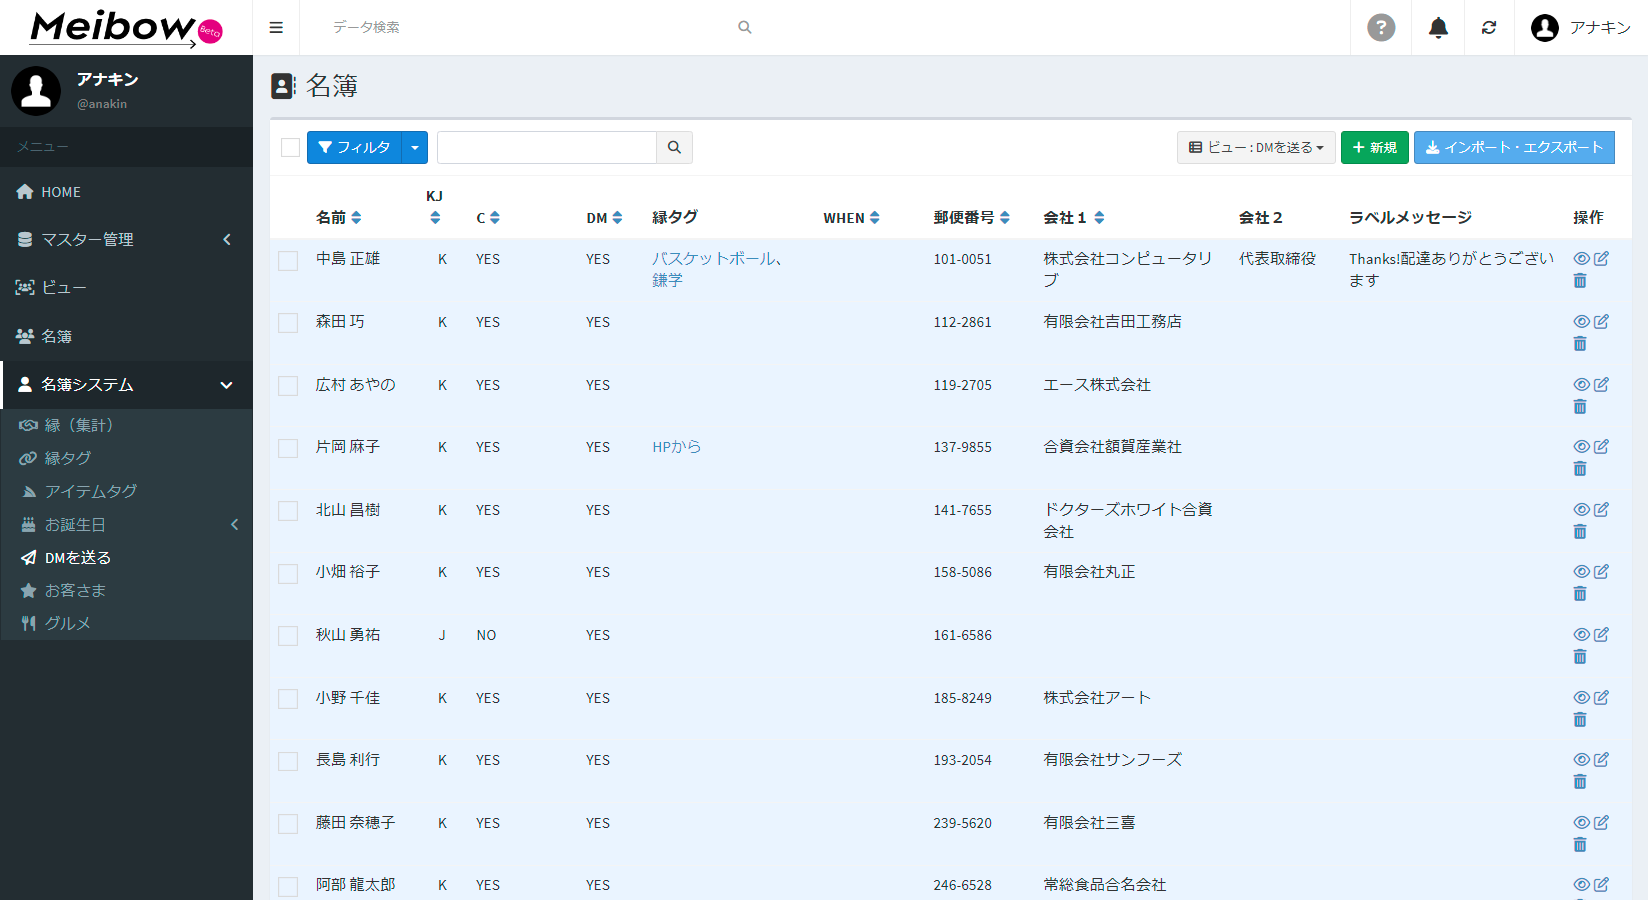Image resolution: width=1648 pixels, height=900 pixels.
Task: Delete record of 広村 あやの
Action: click(x=1580, y=407)
